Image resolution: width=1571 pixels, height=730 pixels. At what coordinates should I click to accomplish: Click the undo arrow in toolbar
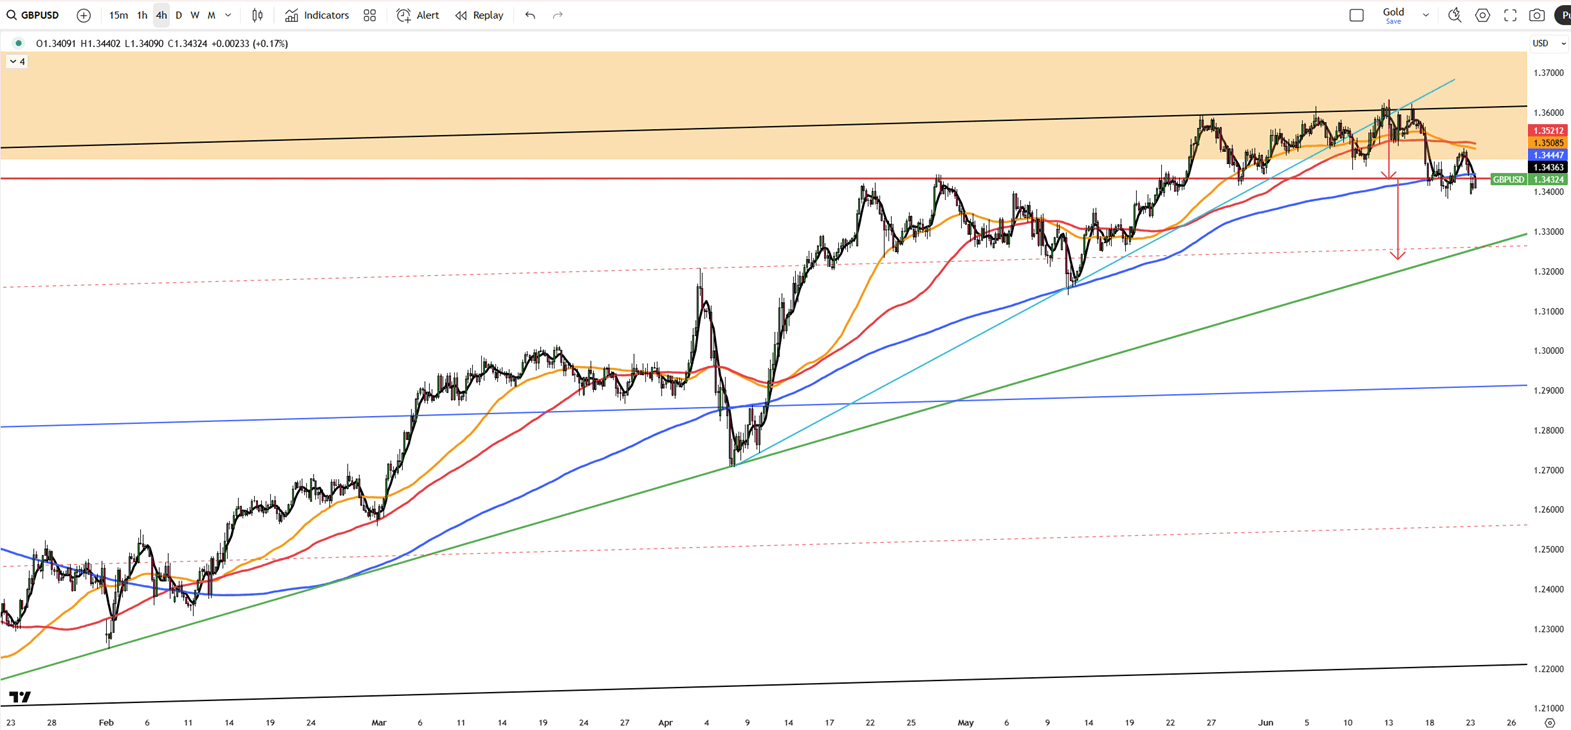coord(530,15)
